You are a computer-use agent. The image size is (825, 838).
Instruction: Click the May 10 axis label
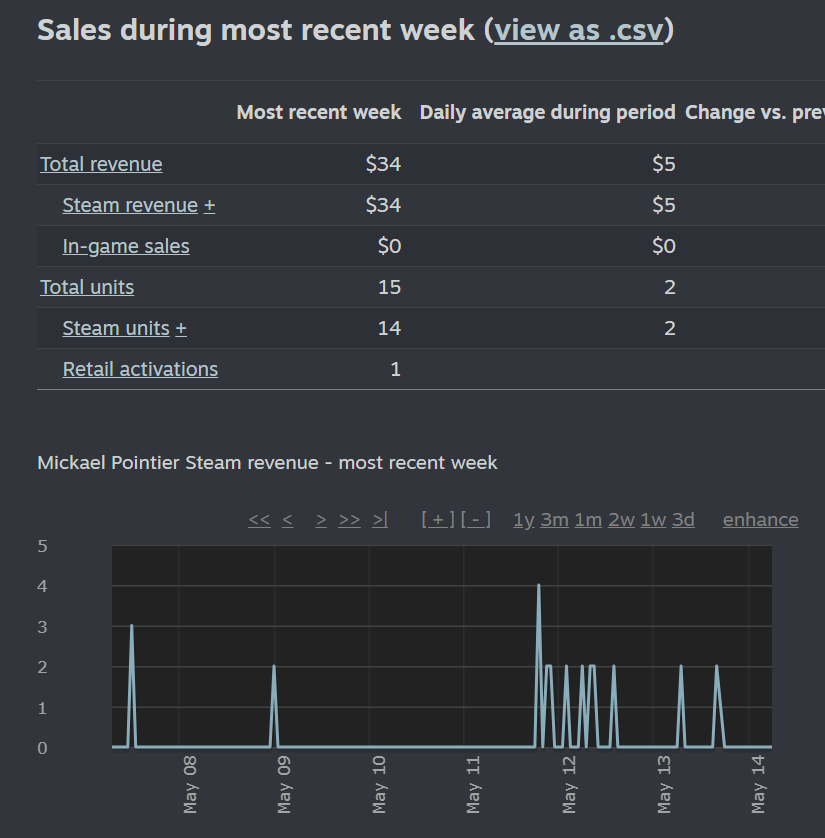pos(379,785)
